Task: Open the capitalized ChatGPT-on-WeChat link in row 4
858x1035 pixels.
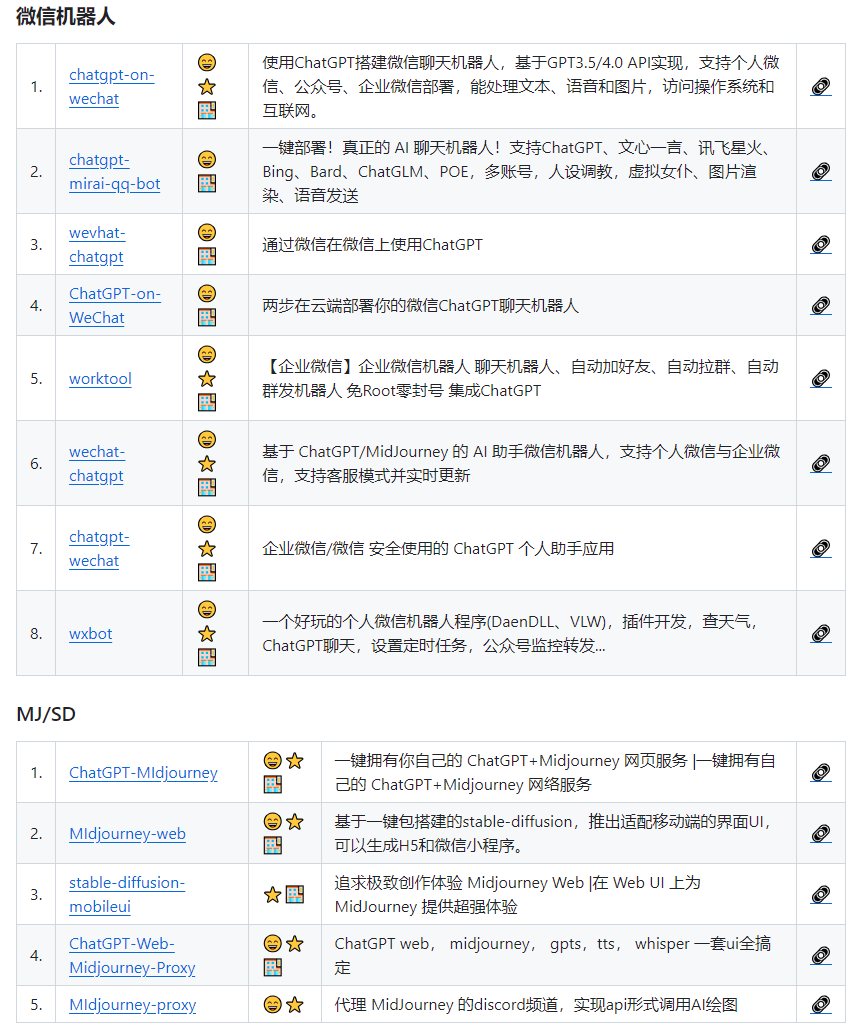Action: 115,306
